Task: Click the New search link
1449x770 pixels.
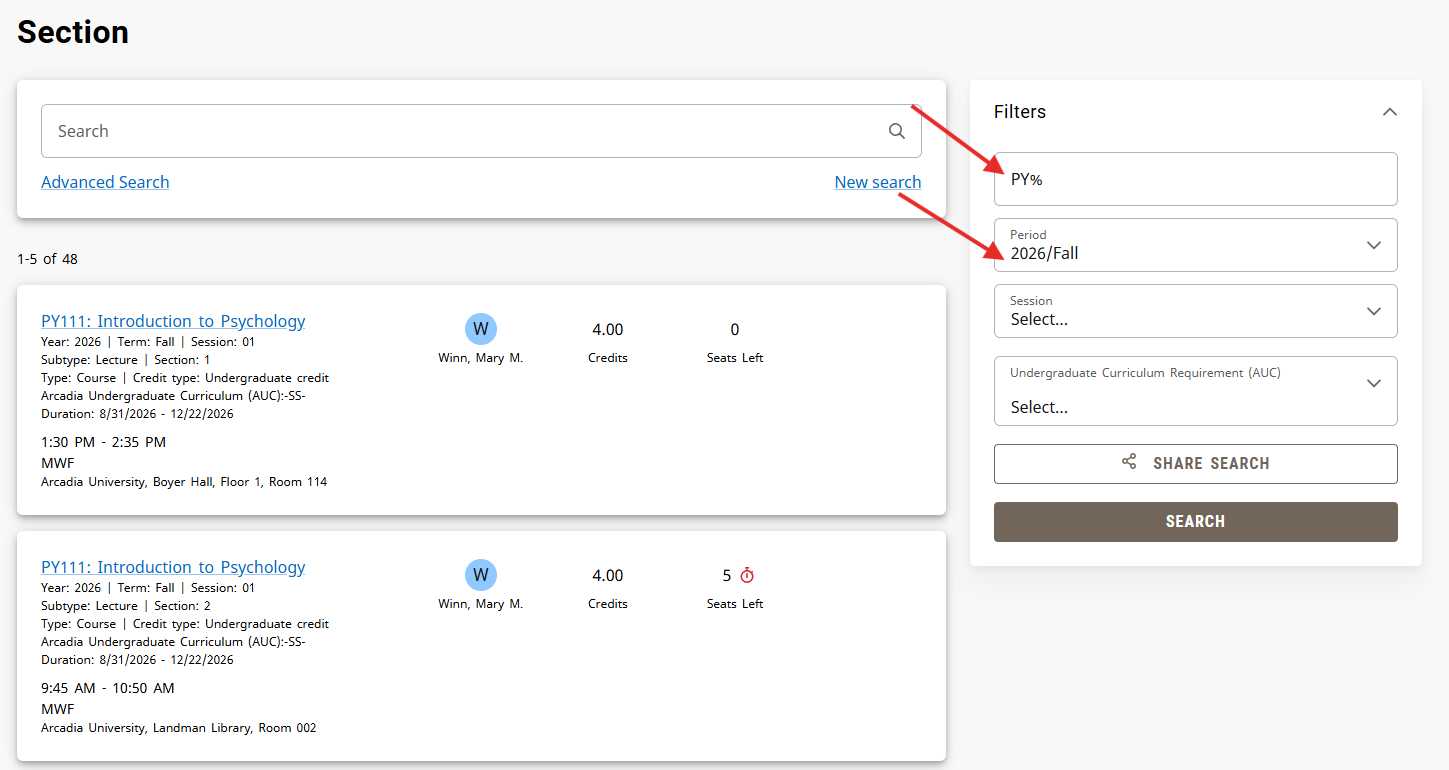Action: click(878, 182)
